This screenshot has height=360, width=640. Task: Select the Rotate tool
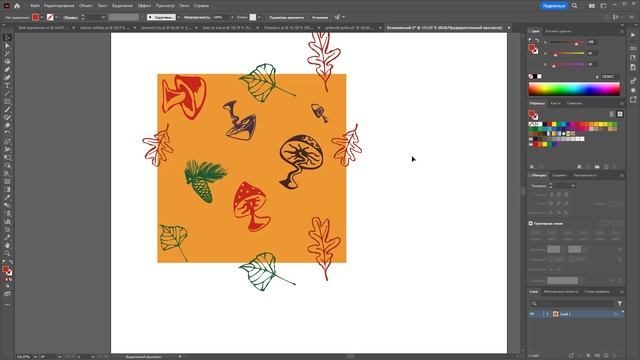pyautogui.click(x=7, y=133)
